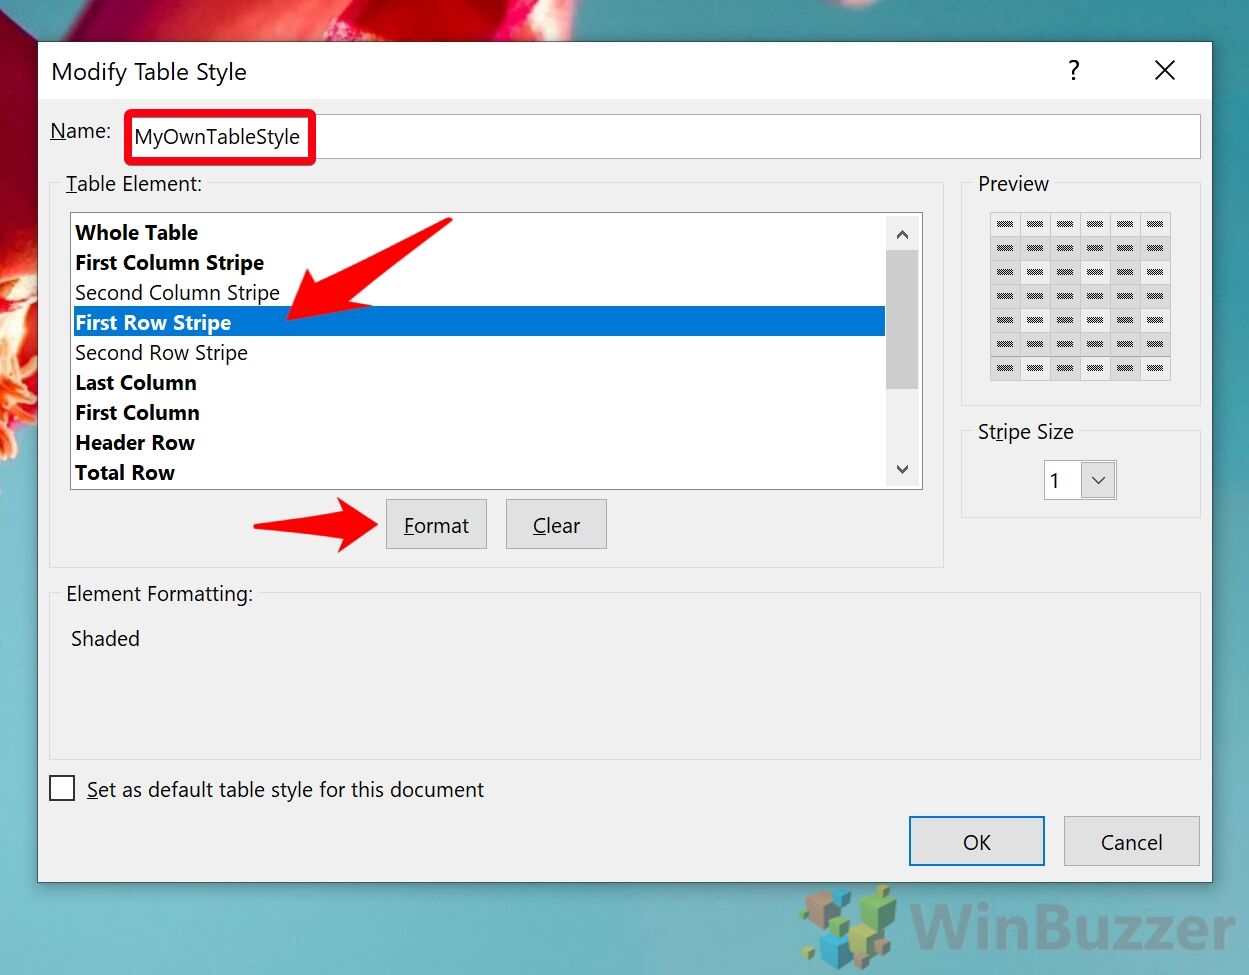This screenshot has height=975, width=1249.
Task: Select Whole Table element
Action: (137, 233)
